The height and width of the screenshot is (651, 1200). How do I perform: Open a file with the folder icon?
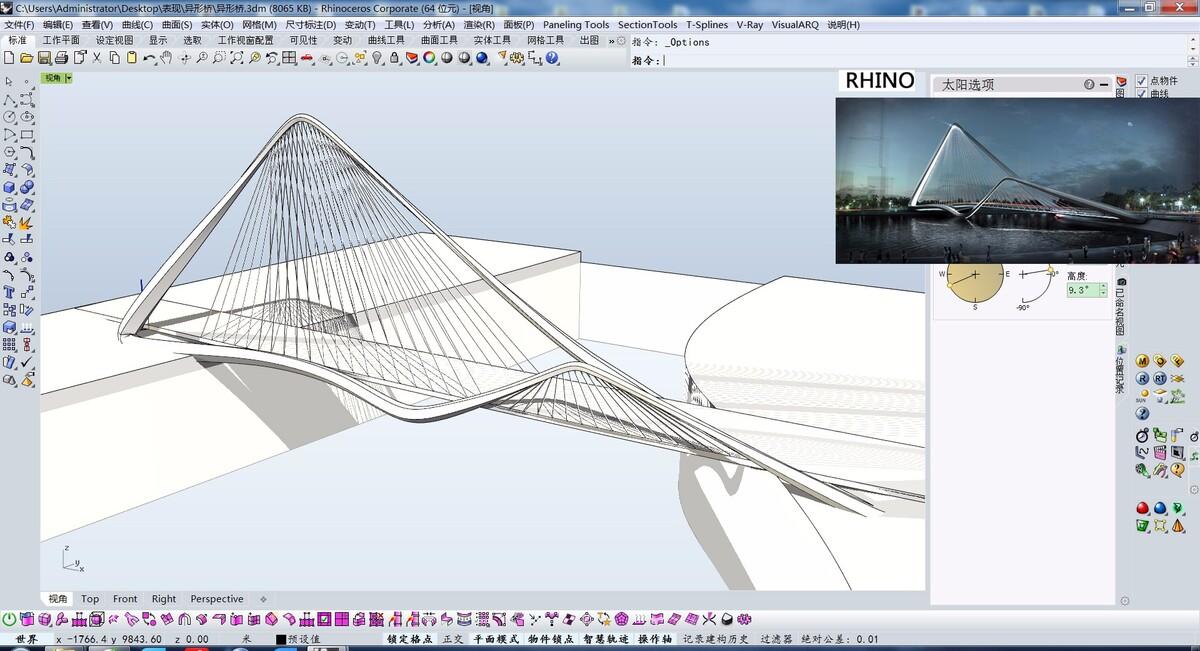[x=27, y=58]
